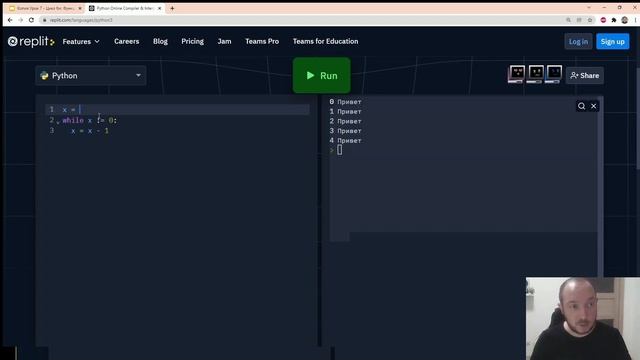Clear the console with the X icon

(593, 106)
